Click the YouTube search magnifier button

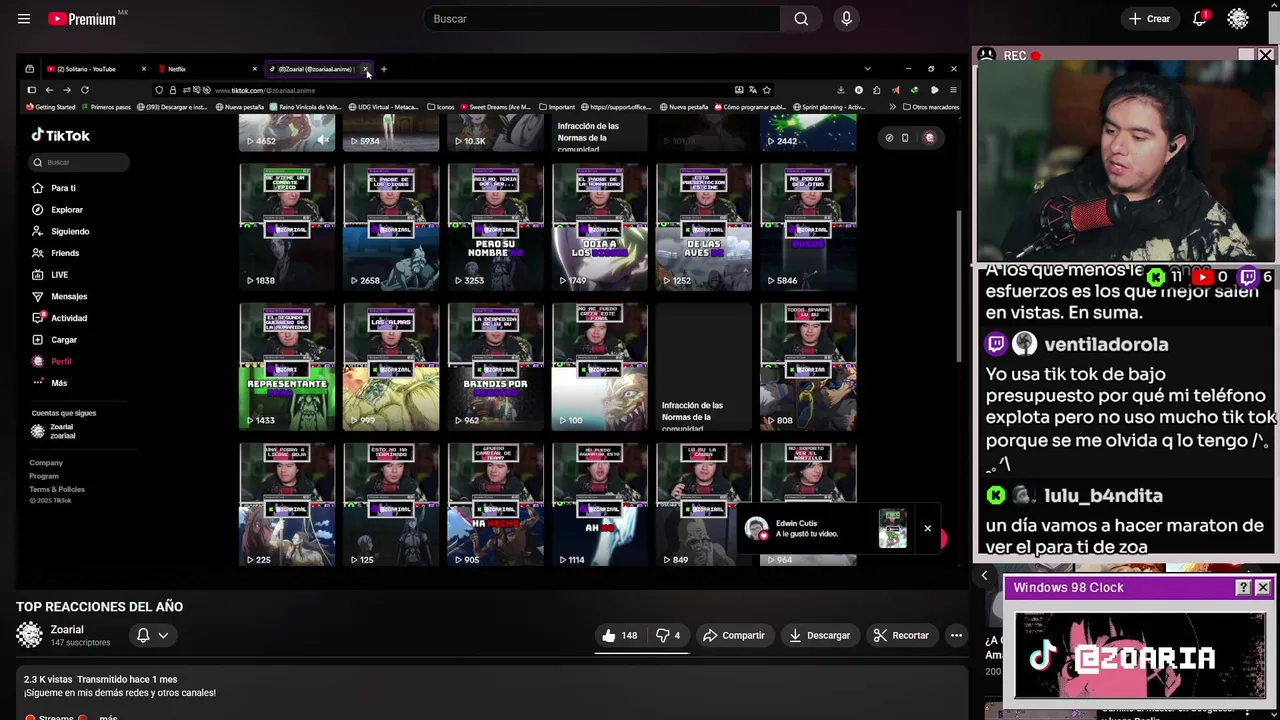tap(801, 19)
